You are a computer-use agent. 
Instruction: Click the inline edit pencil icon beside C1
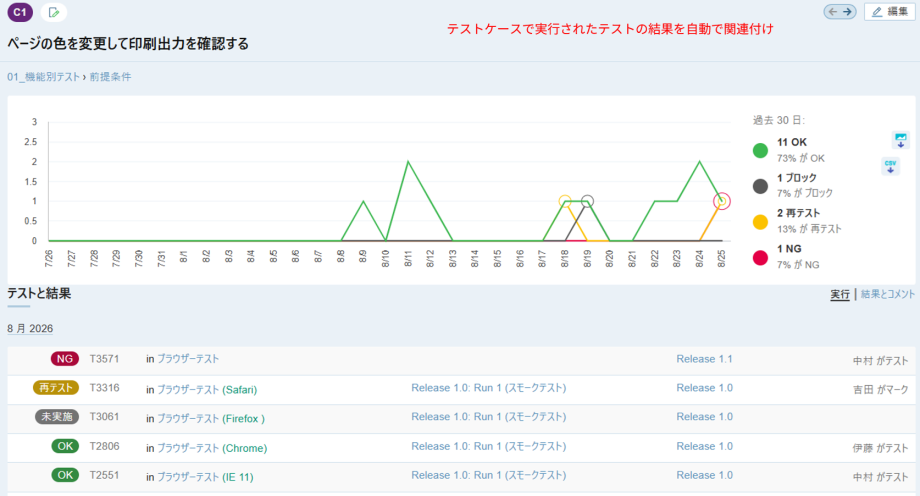[x=53, y=12]
